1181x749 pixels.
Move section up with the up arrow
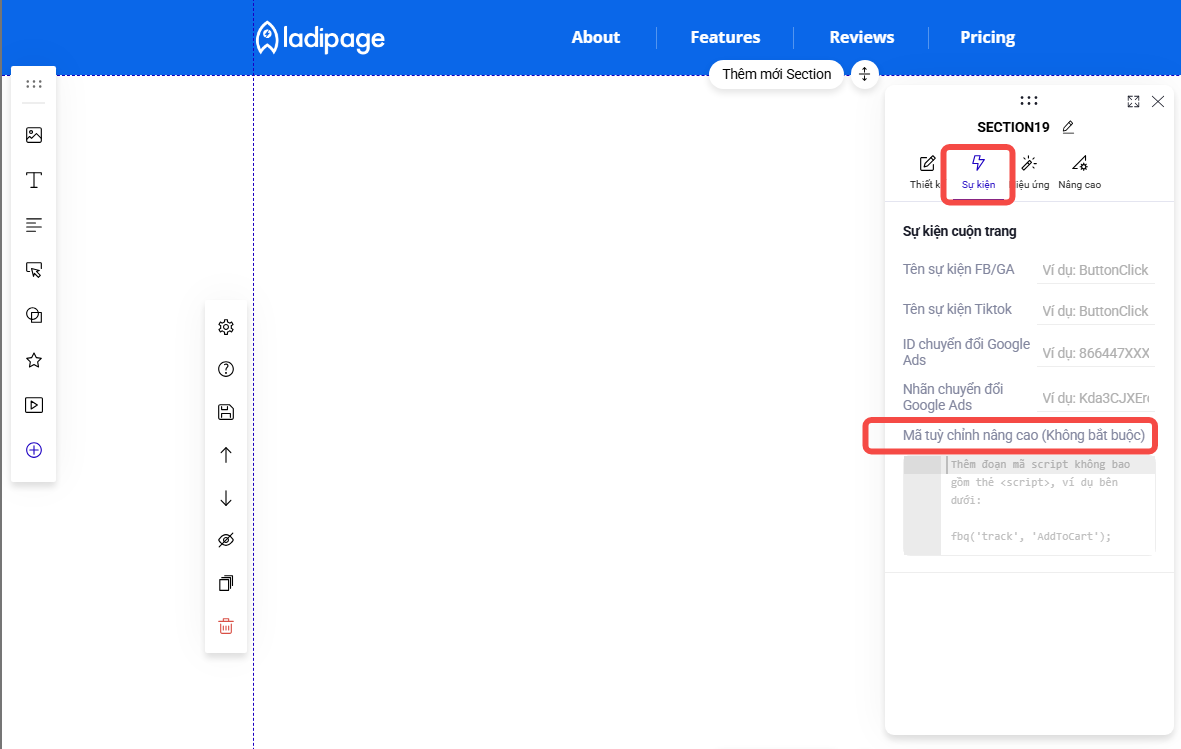tap(226, 454)
